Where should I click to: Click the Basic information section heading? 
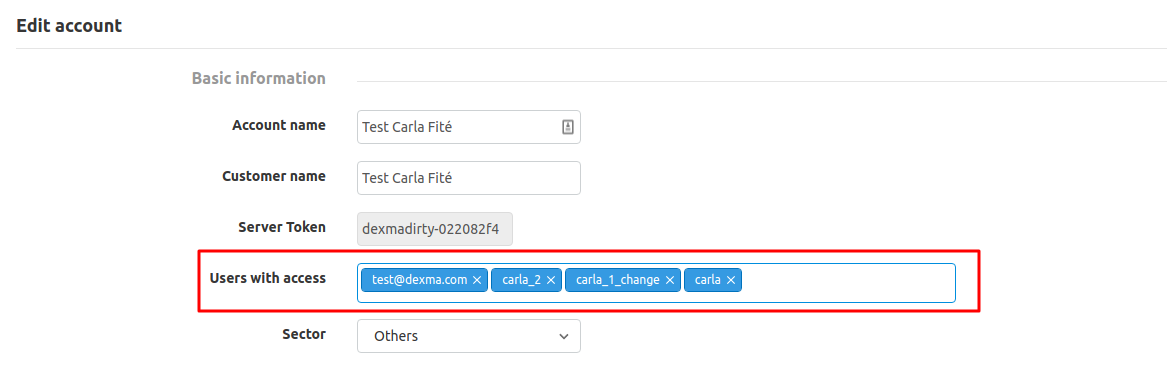pyautogui.click(x=258, y=78)
